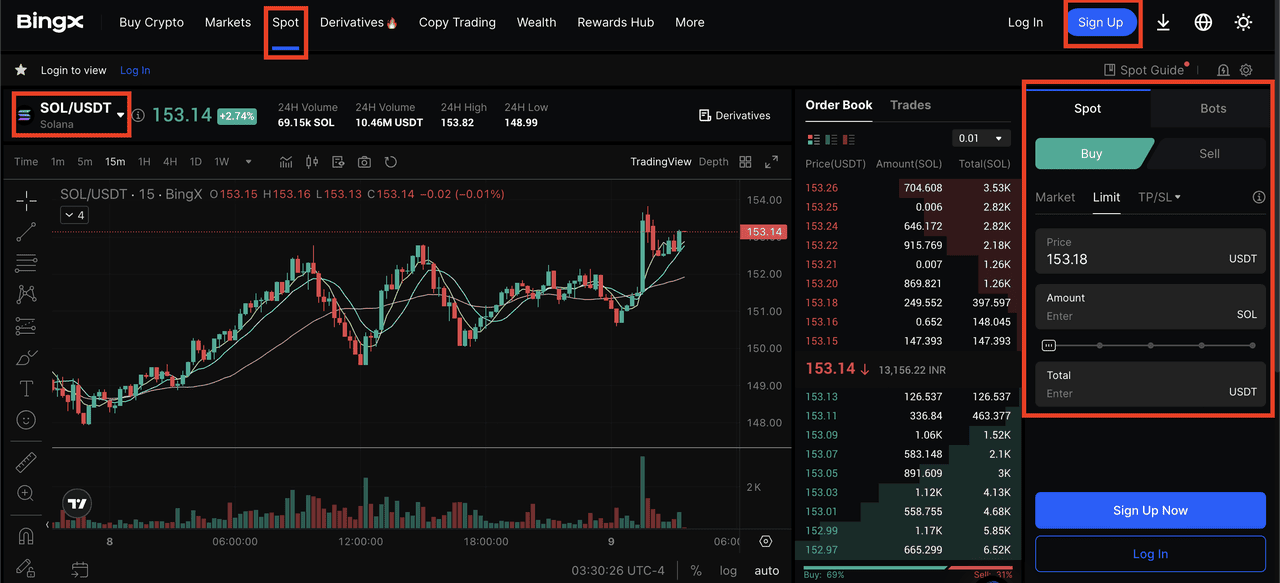Select the Market order tab

(1055, 197)
